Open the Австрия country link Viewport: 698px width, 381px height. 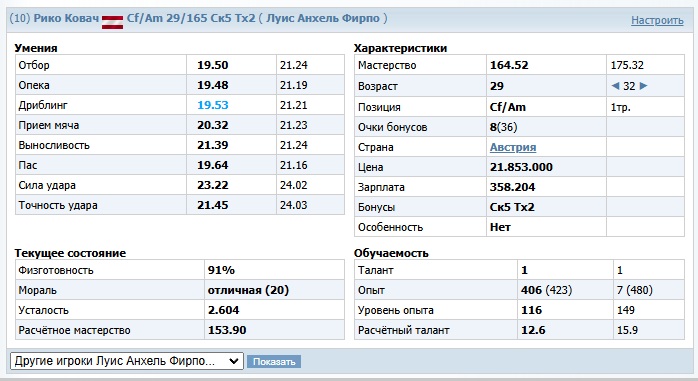tap(513, 147)
